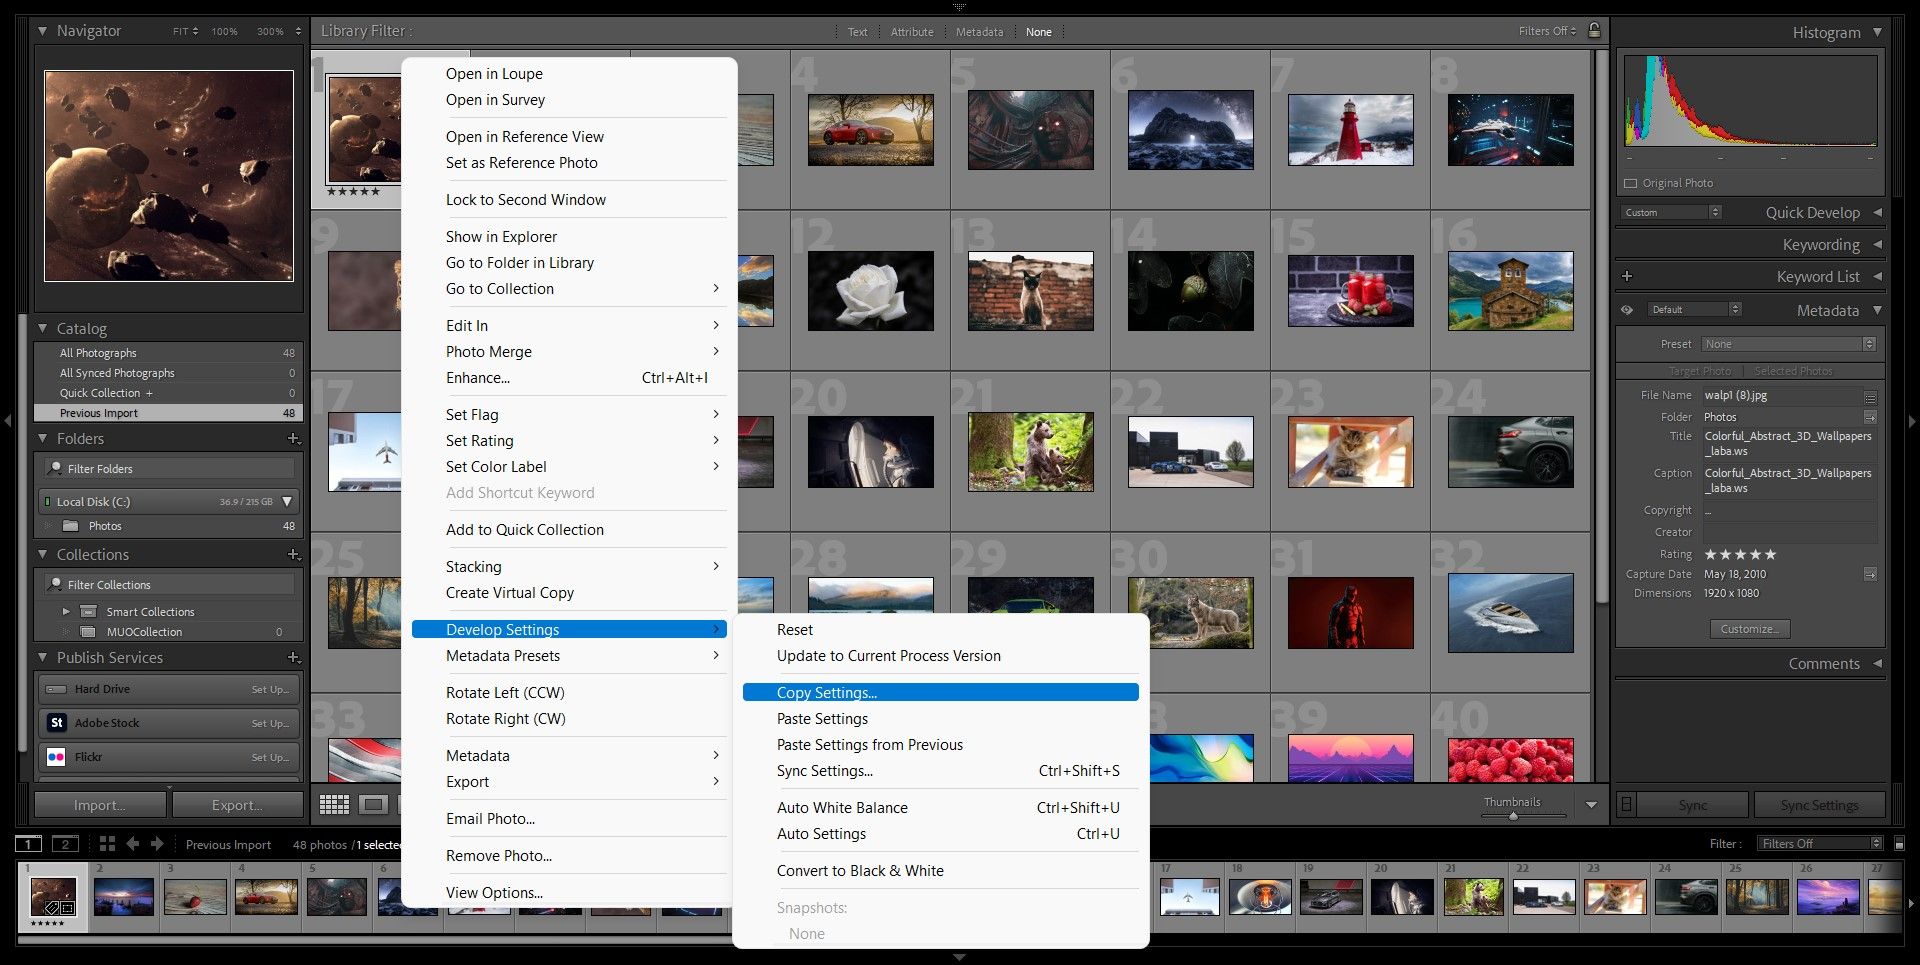Click the plus icon beside Keyword List
1920x965 pixels.
pos(1627,276)
